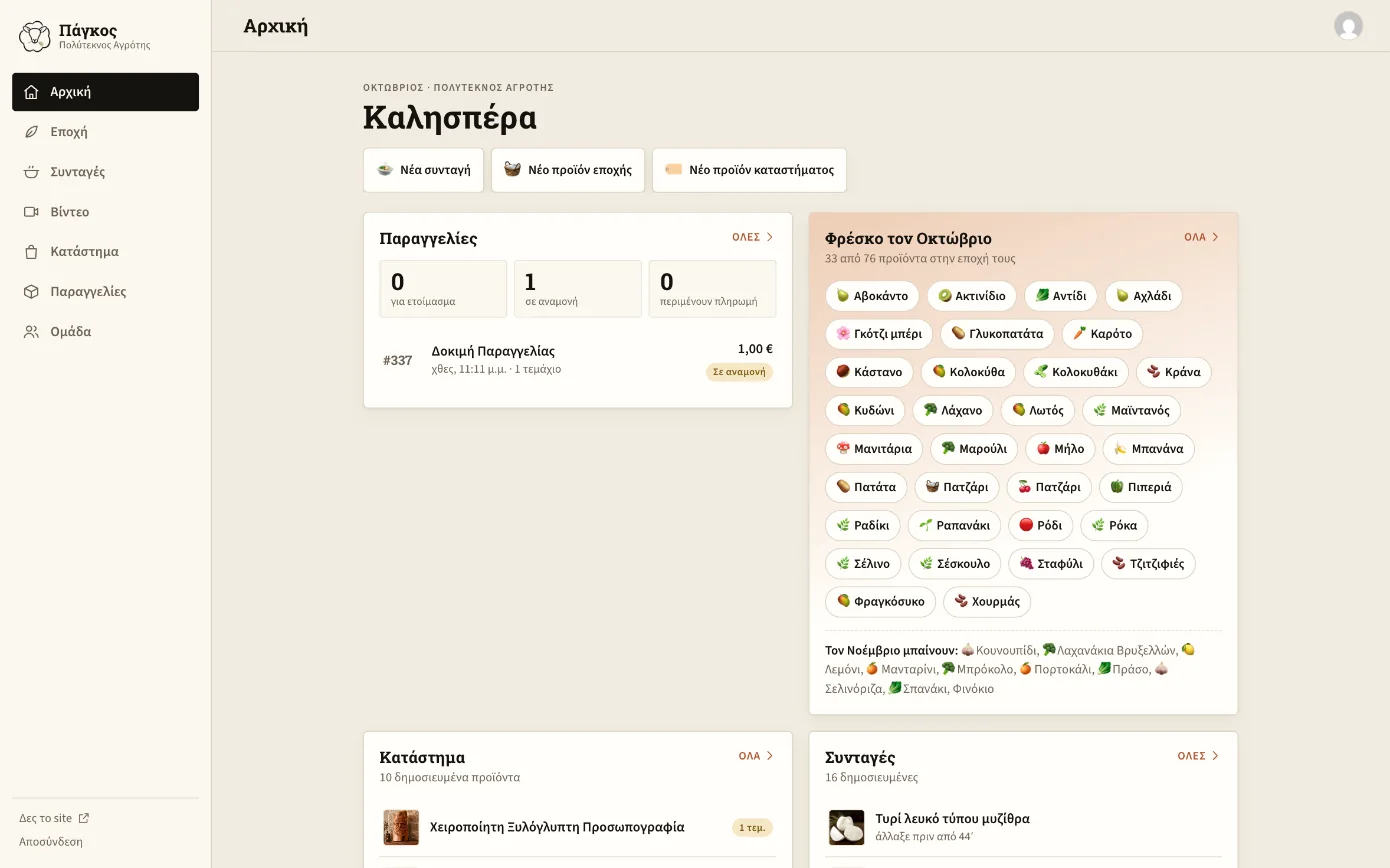Select the Γλυκοπατάτα chip
1390x868 pixels.
(997, 334)
